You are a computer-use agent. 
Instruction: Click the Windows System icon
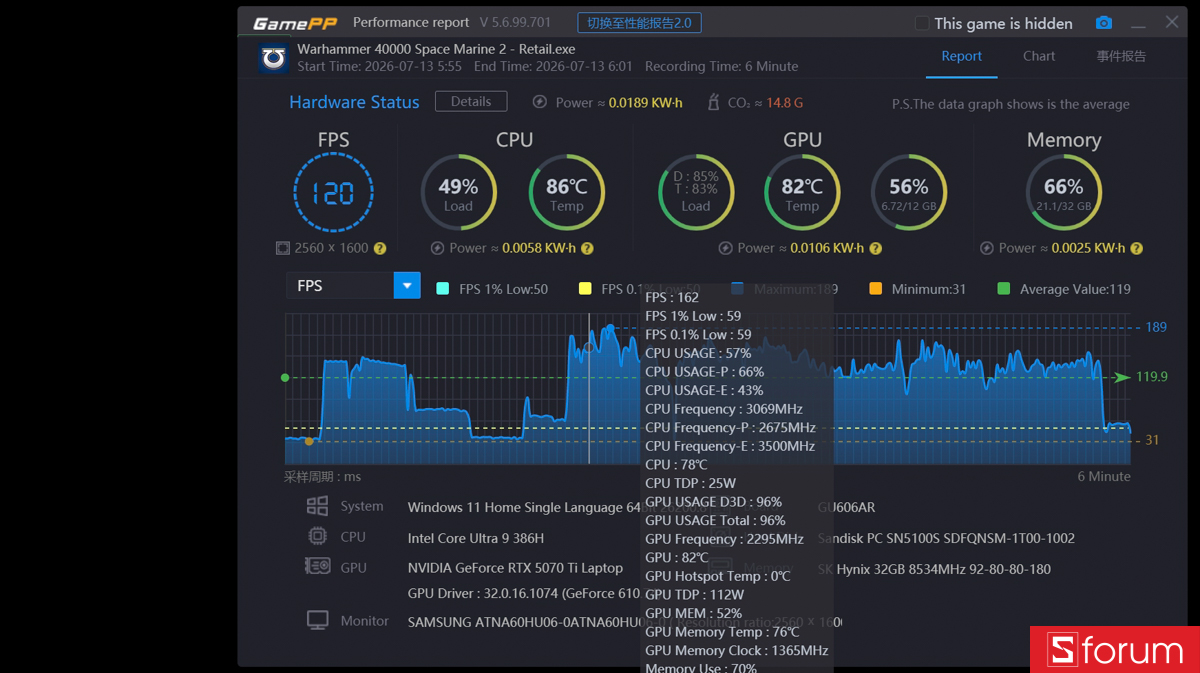(x=317, y=506)
